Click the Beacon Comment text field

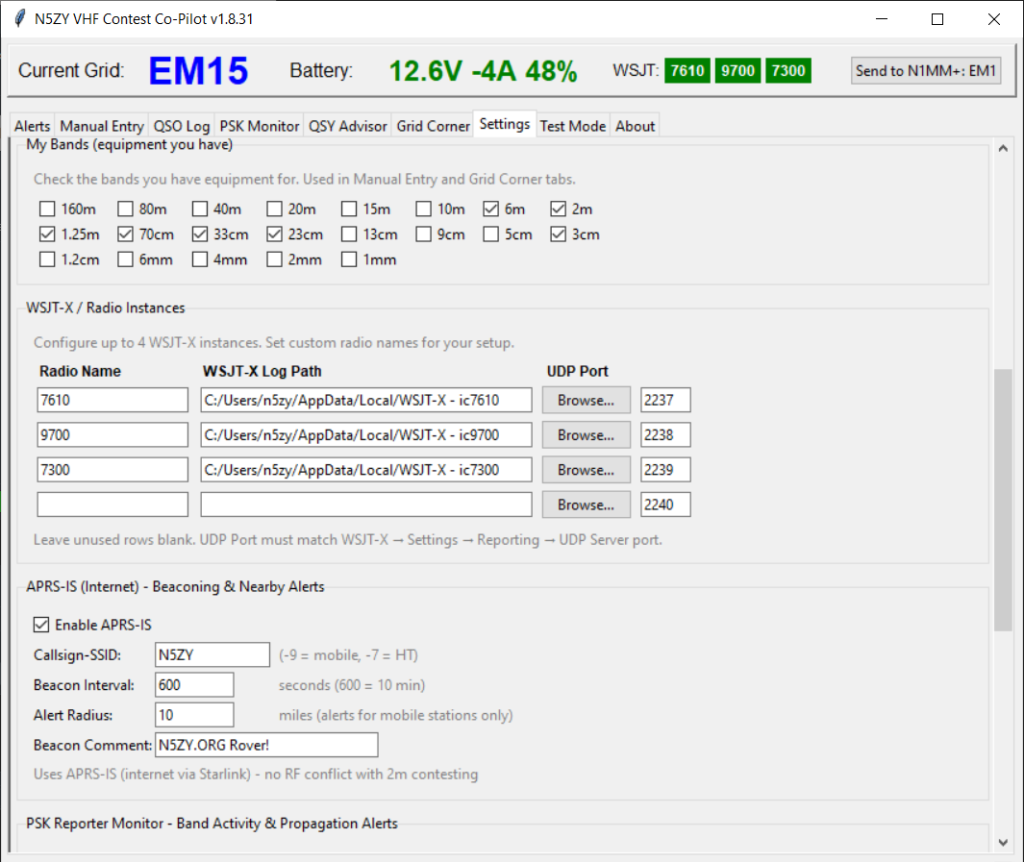click(267, 745)
